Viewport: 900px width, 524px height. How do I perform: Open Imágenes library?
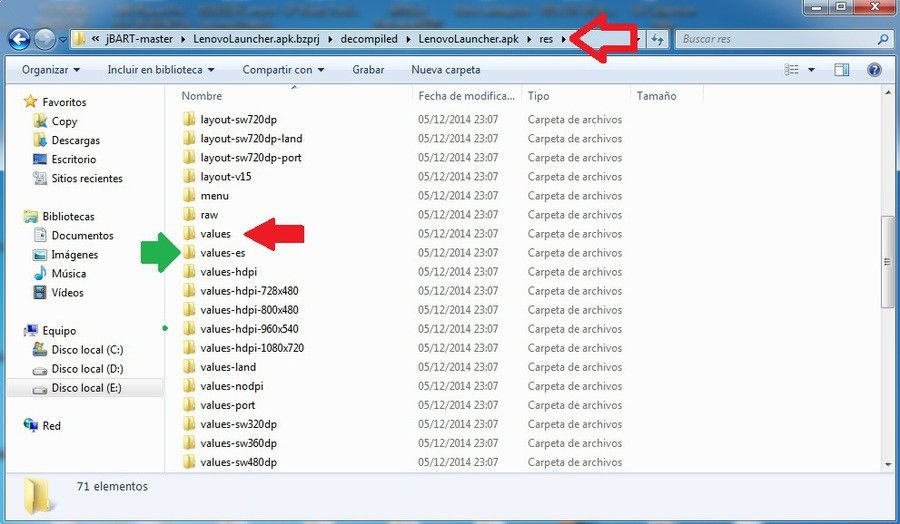pyautogui.click(x=75, y=254)
